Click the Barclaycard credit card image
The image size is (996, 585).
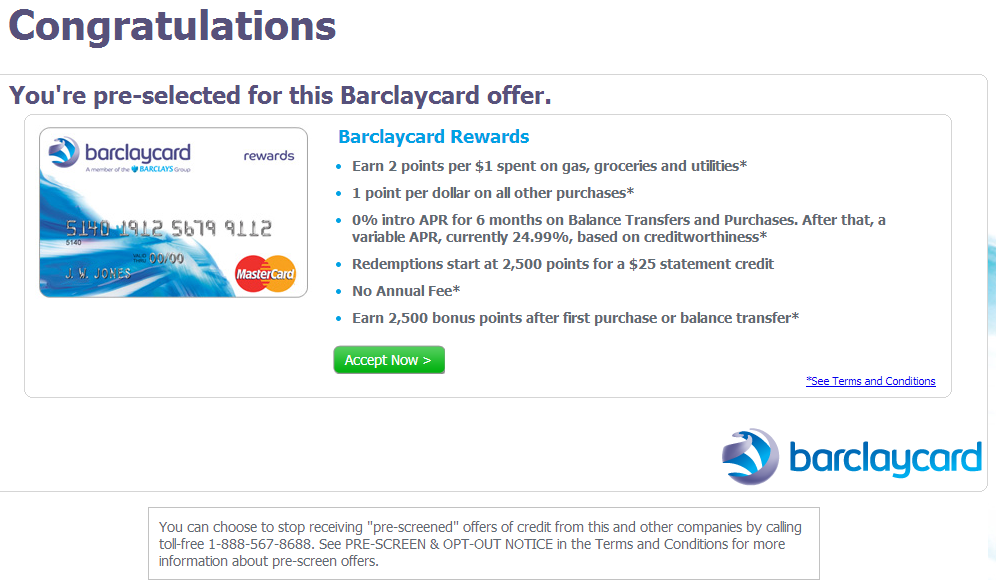173,212
